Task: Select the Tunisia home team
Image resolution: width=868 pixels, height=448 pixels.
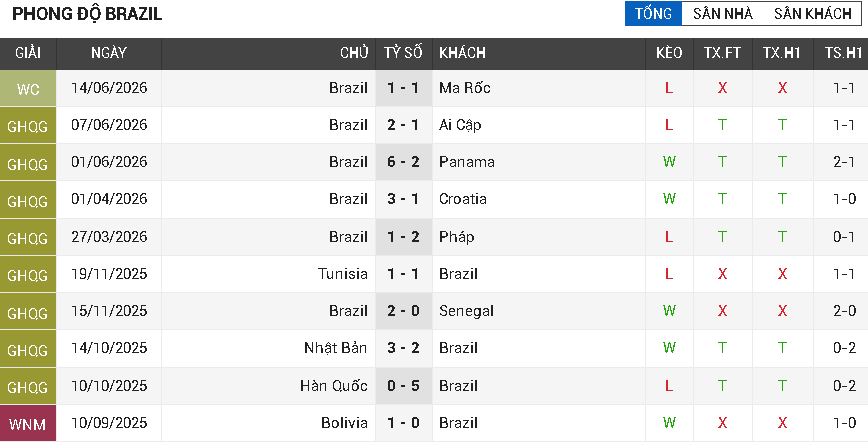Action: click(x=343, y=274)
